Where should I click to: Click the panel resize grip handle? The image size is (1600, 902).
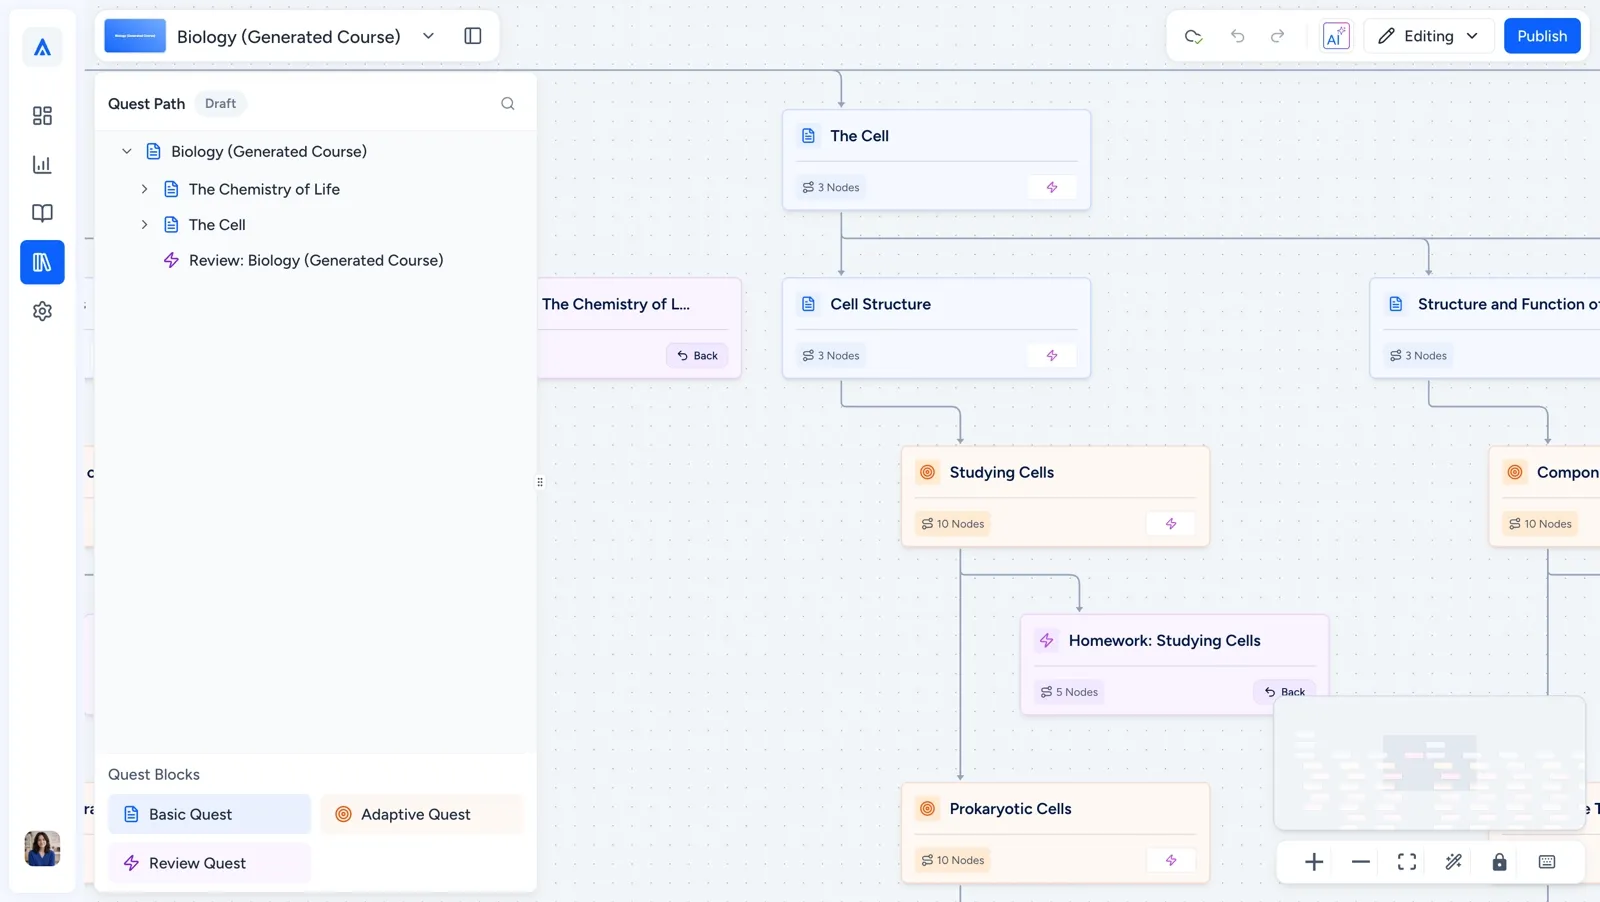pyautogui.click(x=540, y=482)
